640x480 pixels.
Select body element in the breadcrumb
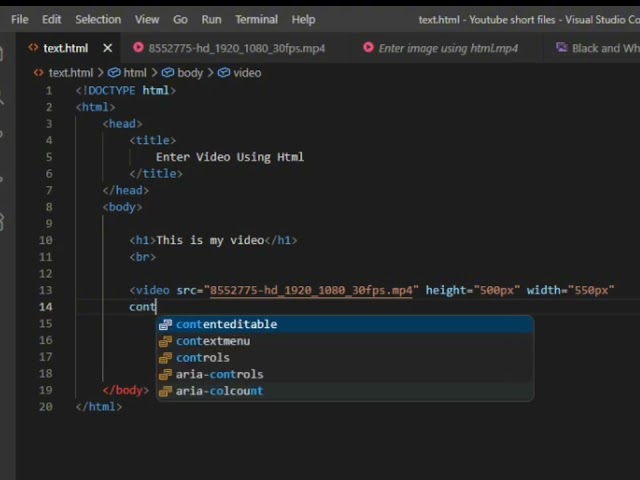[190, 73]
